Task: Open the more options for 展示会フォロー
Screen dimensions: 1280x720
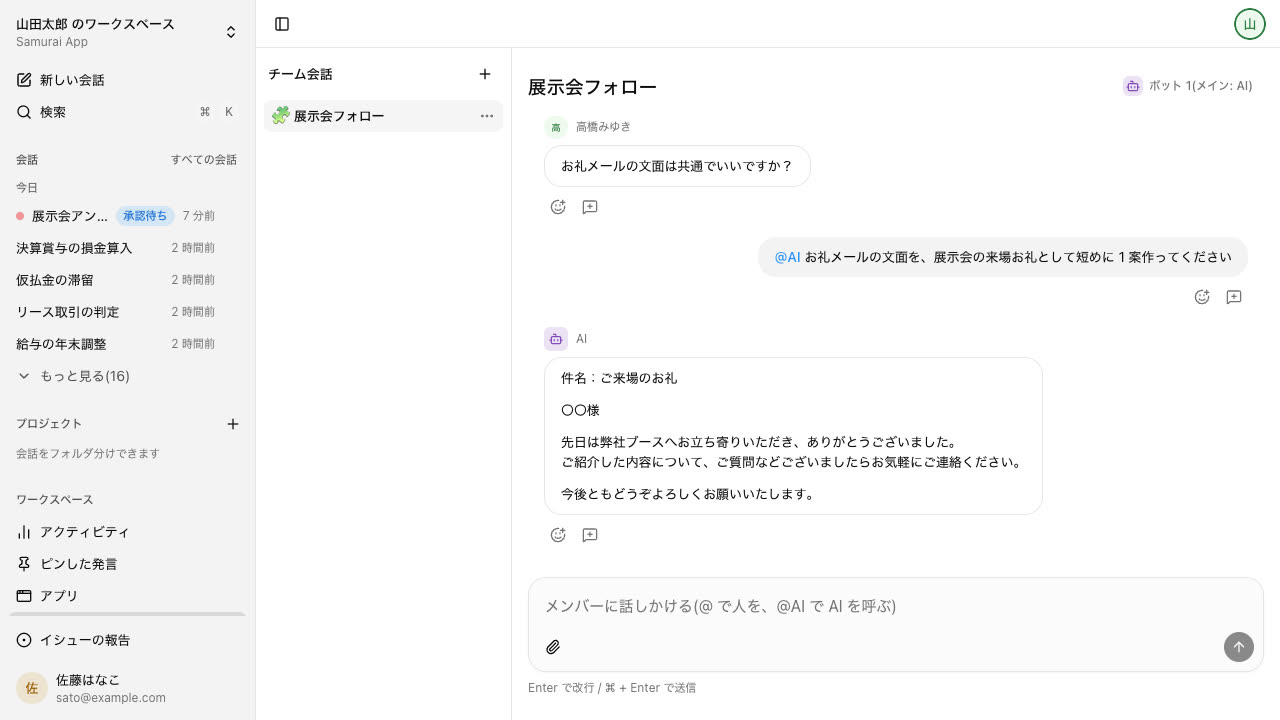Action: pos(487,116)
